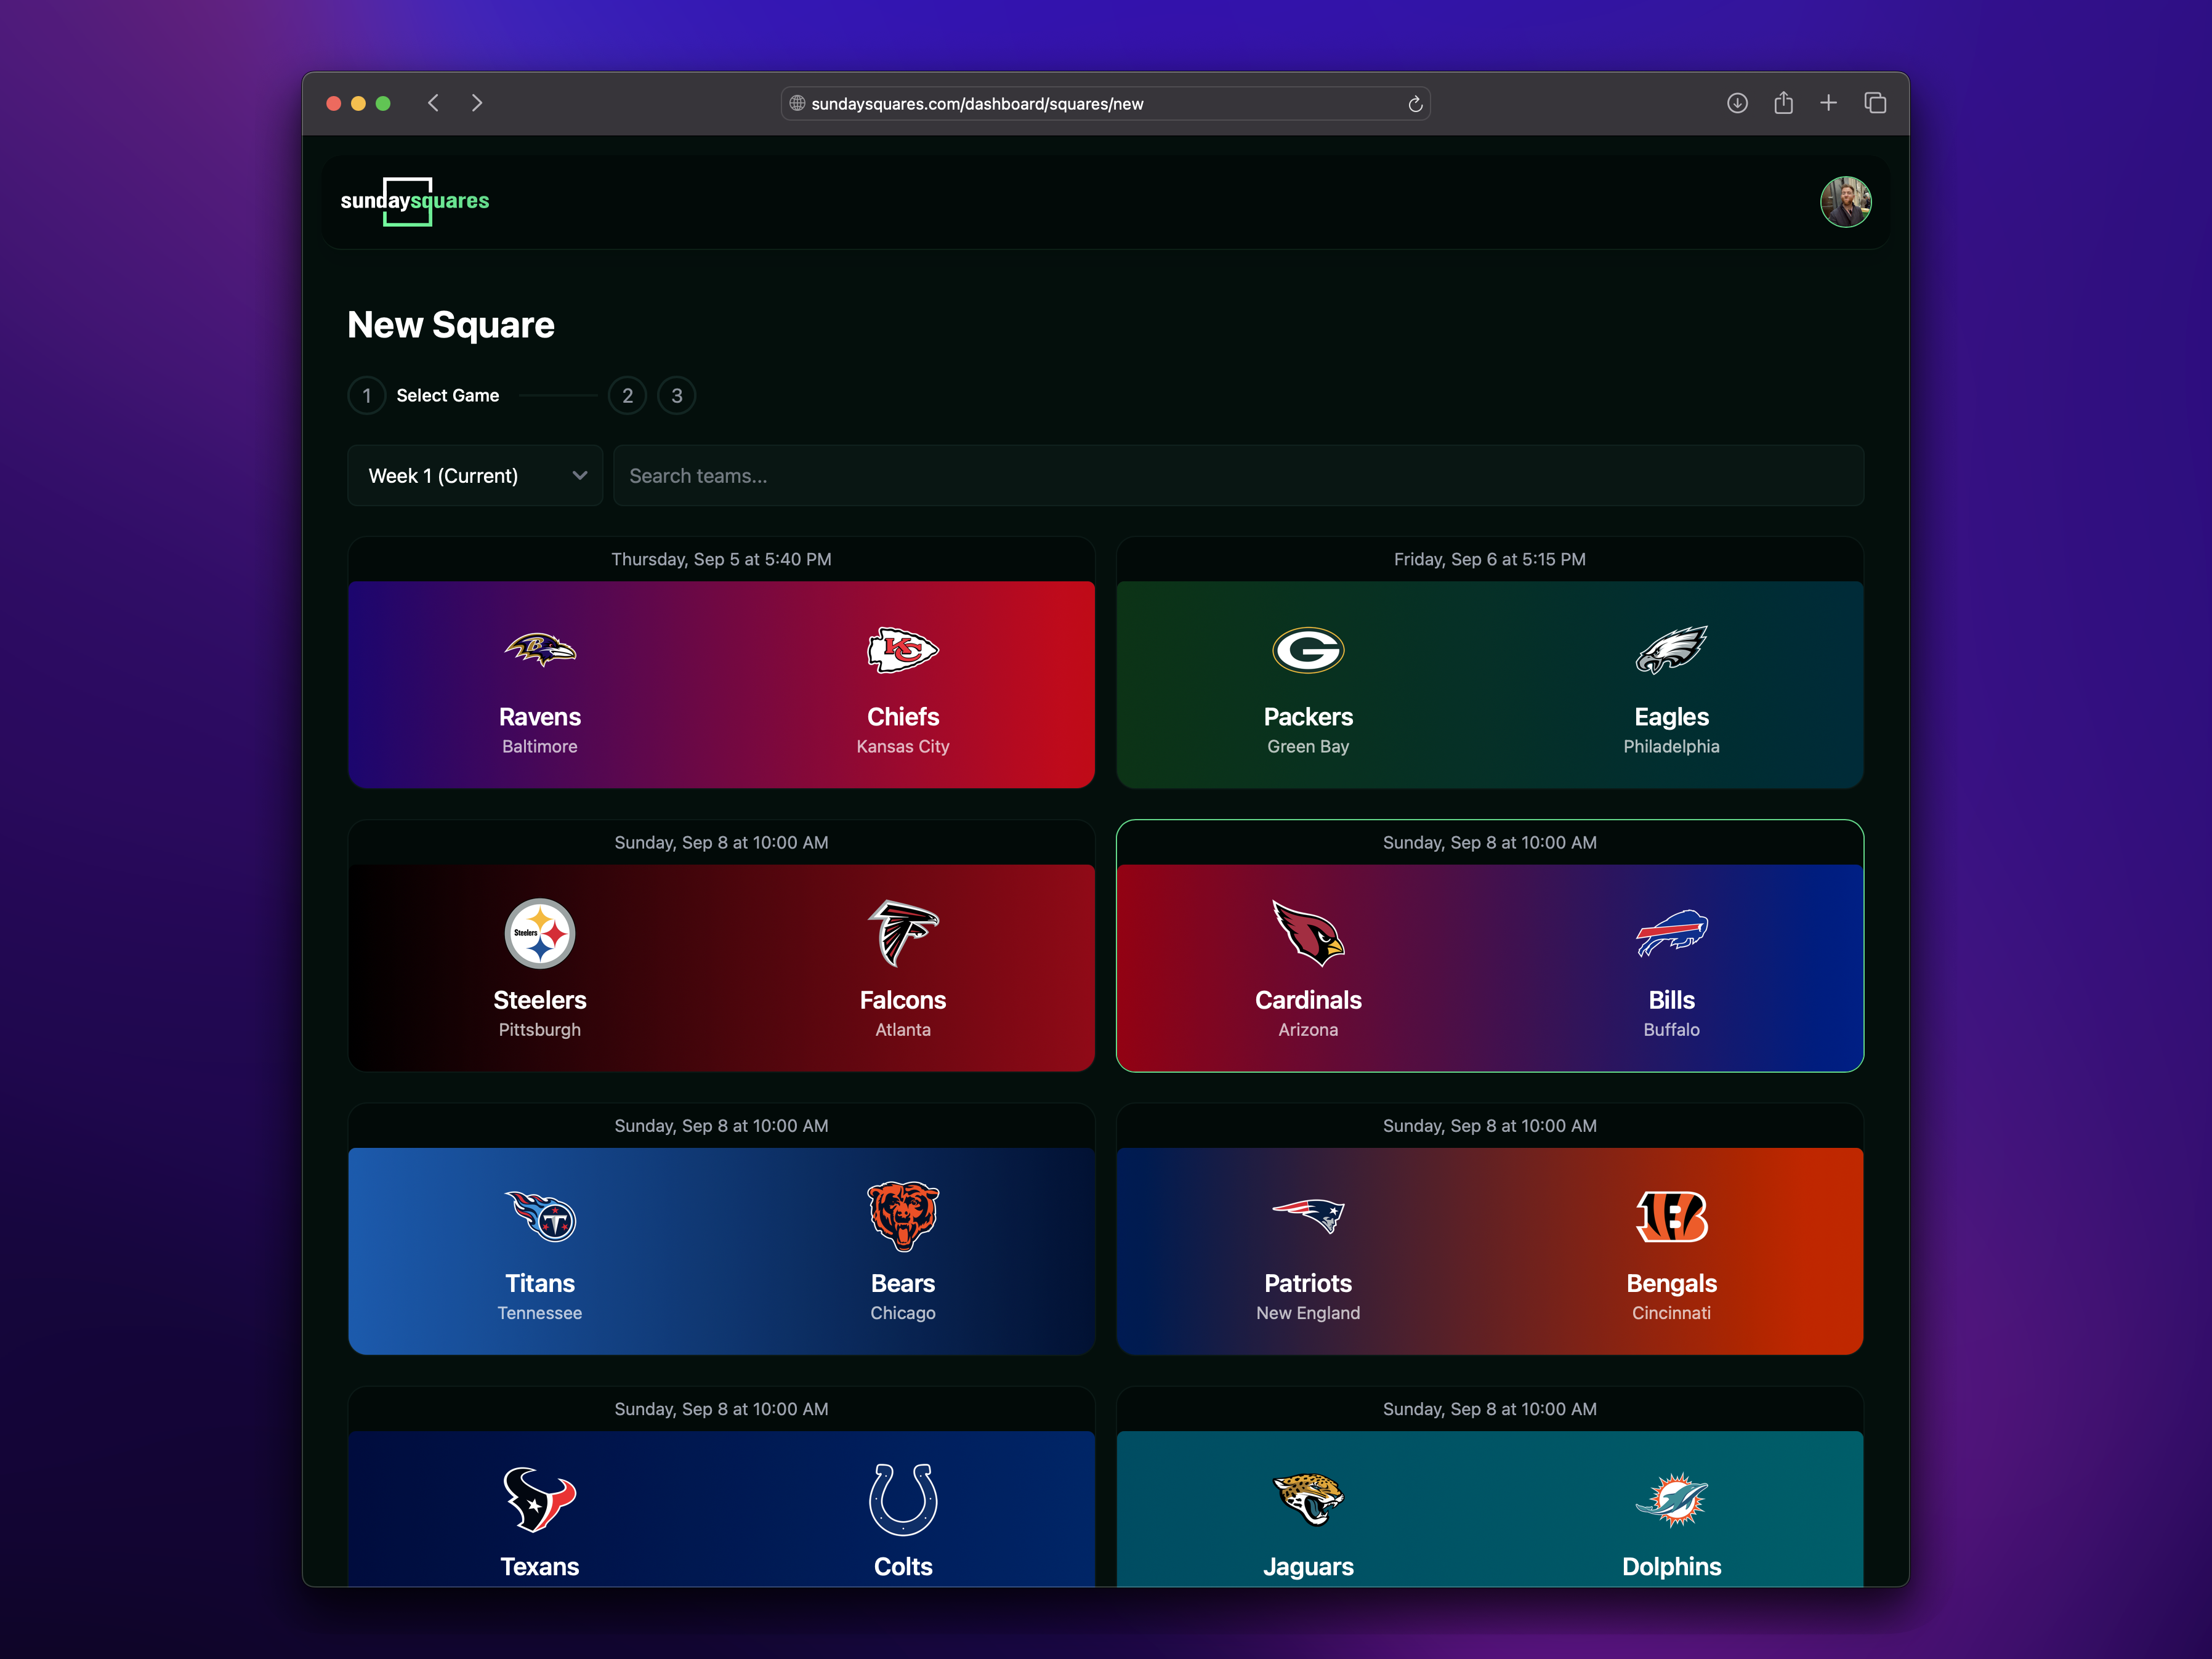Click the Jaguars team logo
The image size is (2212, 1659).
click(1308, 1499)
